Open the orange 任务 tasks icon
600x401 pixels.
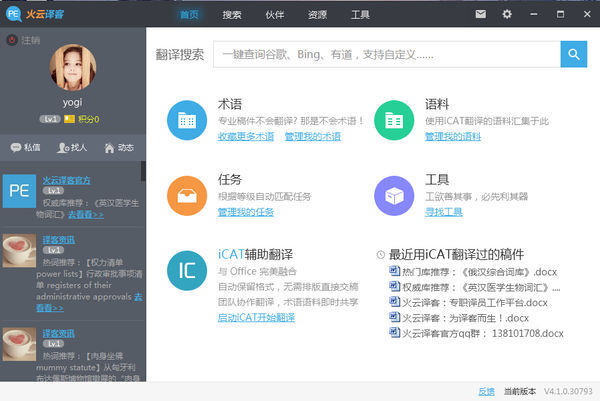coord(187,196)
